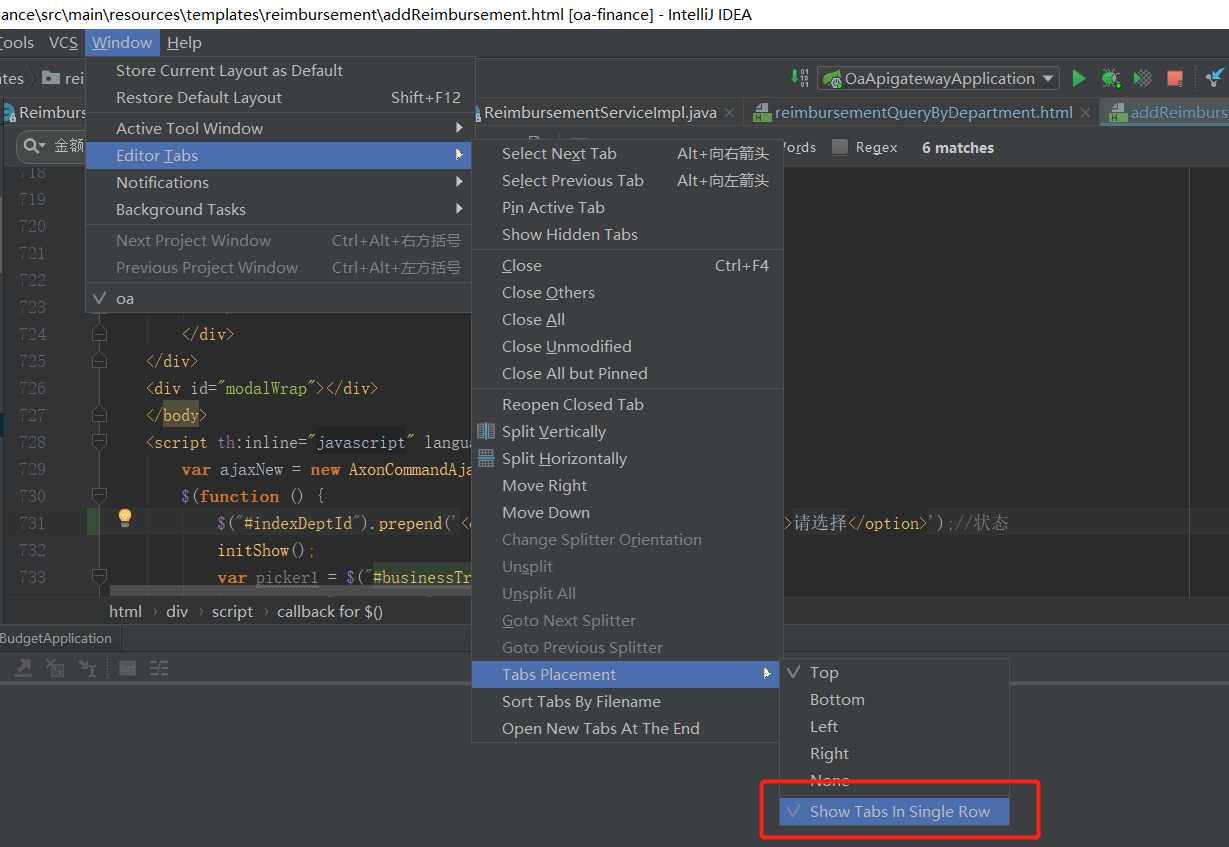Click the drop frame icon in bottom panel
1229x847 pixels.
pos(55,668)
